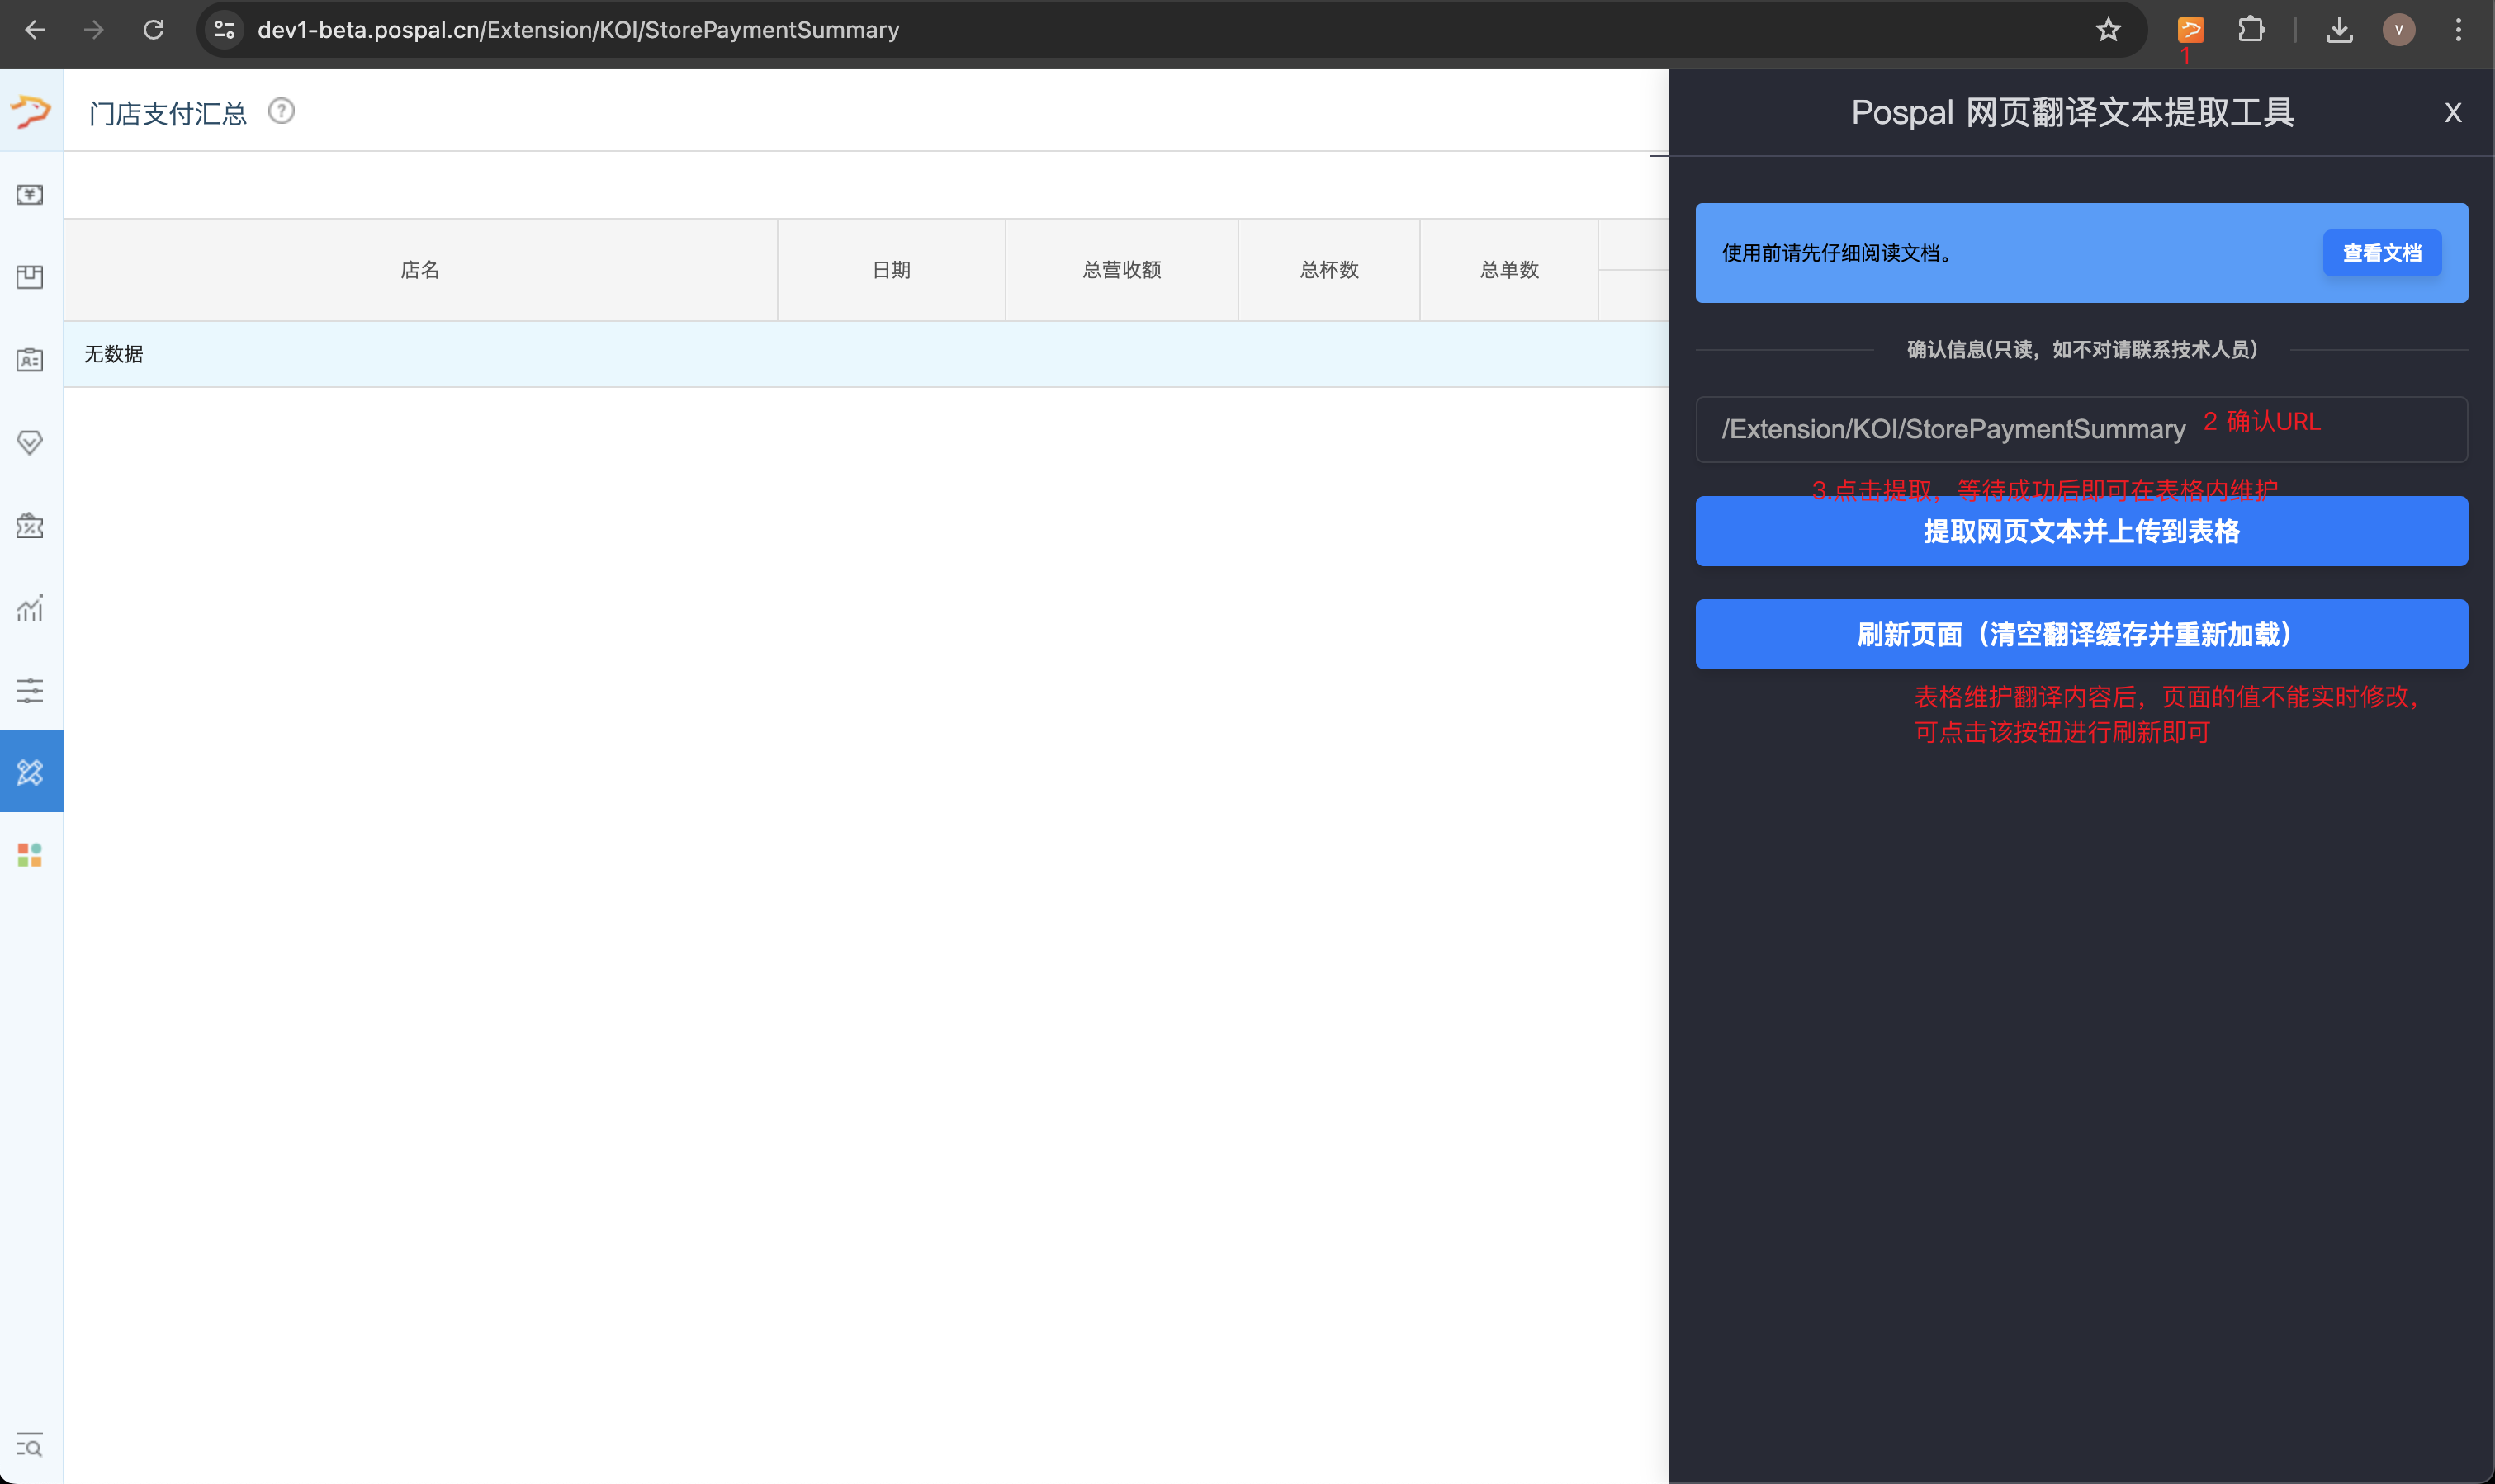Open the sales yen-banknote sidebar icon
Screen dimensions: 2495x1484
tap(30, 194)
